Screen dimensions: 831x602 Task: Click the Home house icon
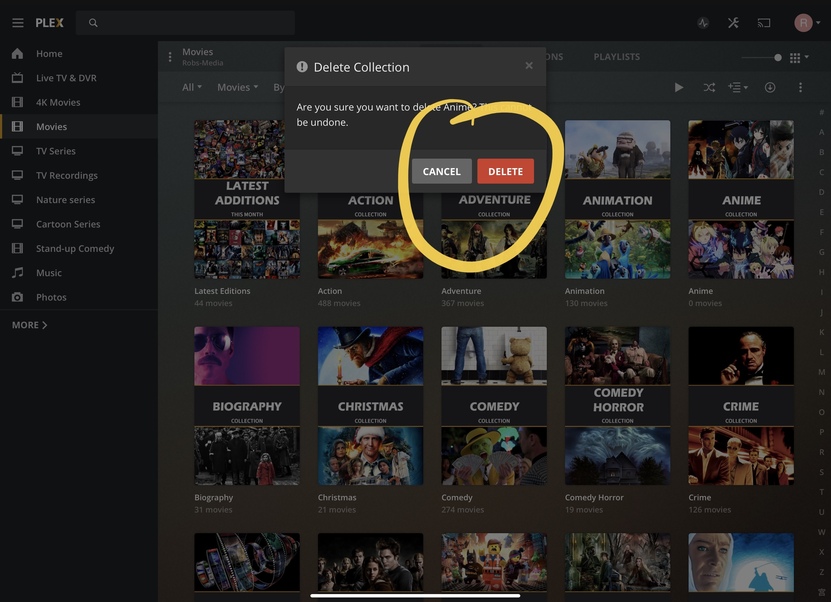17,54
